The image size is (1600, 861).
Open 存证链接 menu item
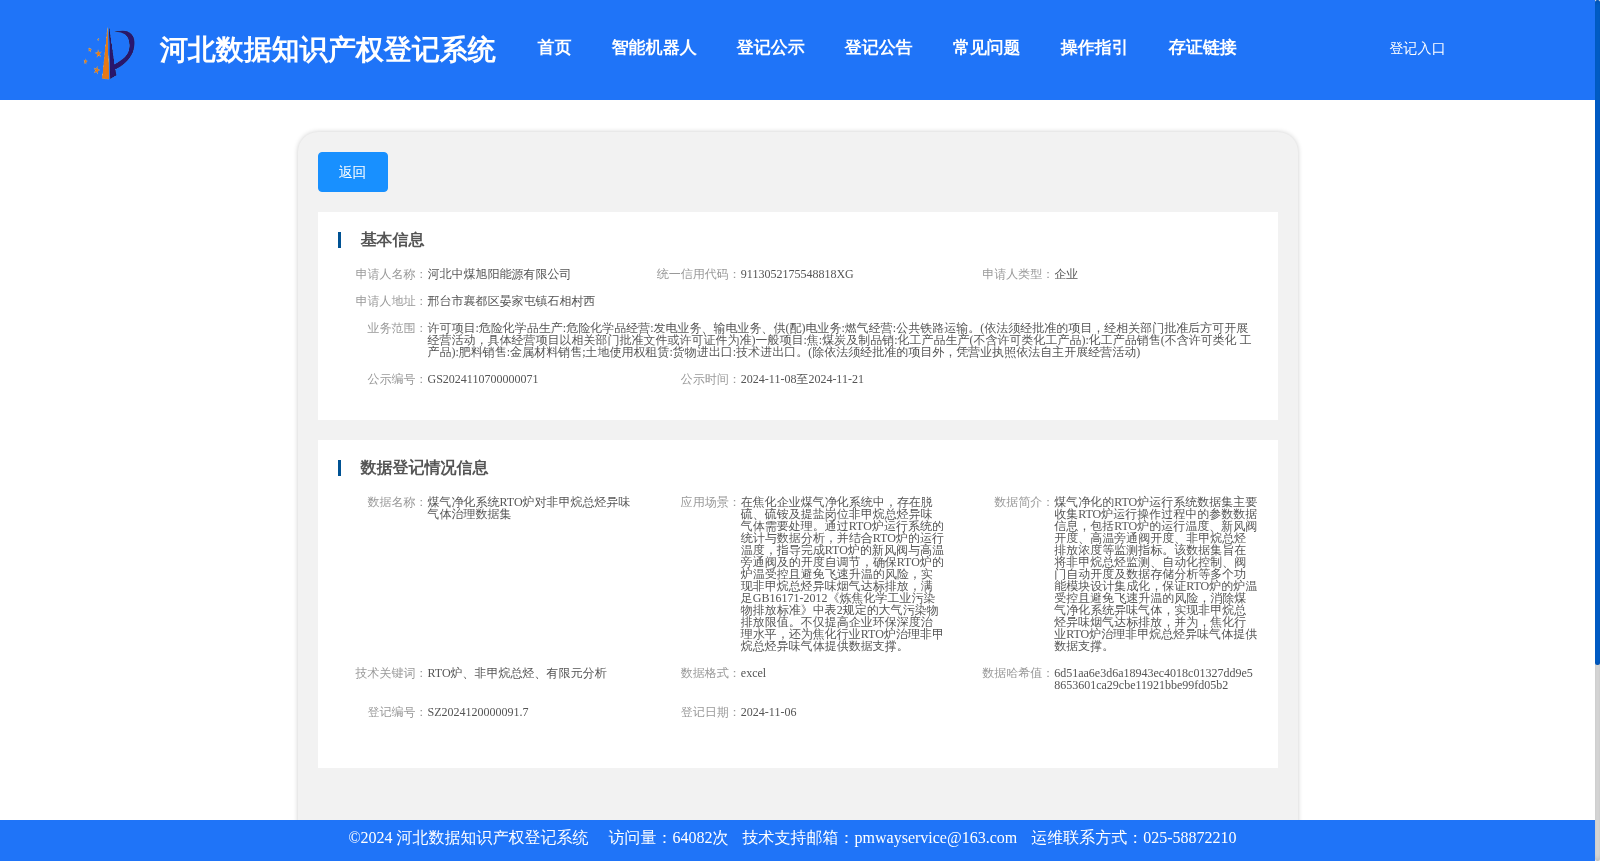pyautogui.click(x=1202, y=48)
